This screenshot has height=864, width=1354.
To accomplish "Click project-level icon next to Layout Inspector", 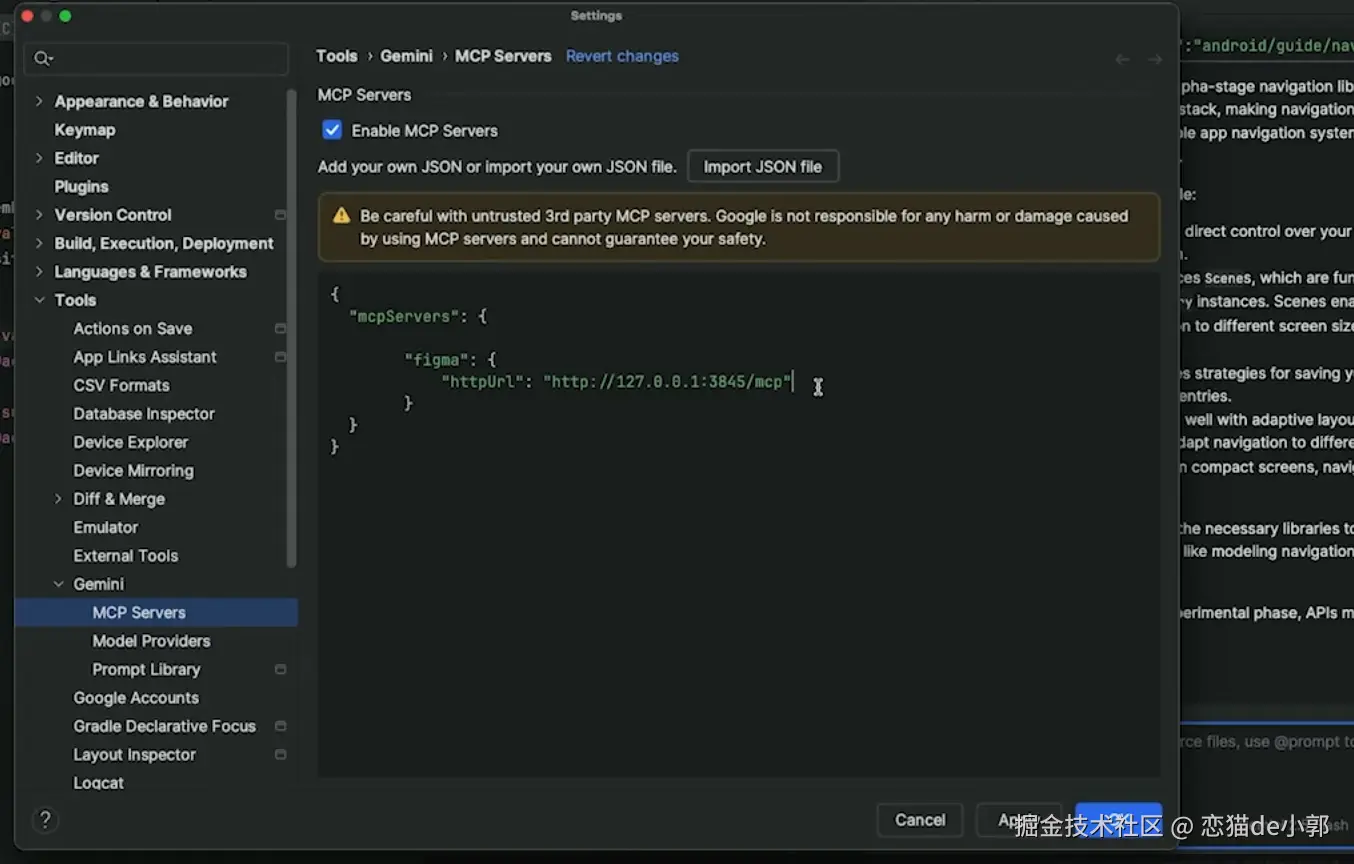I will coord(280,755).
